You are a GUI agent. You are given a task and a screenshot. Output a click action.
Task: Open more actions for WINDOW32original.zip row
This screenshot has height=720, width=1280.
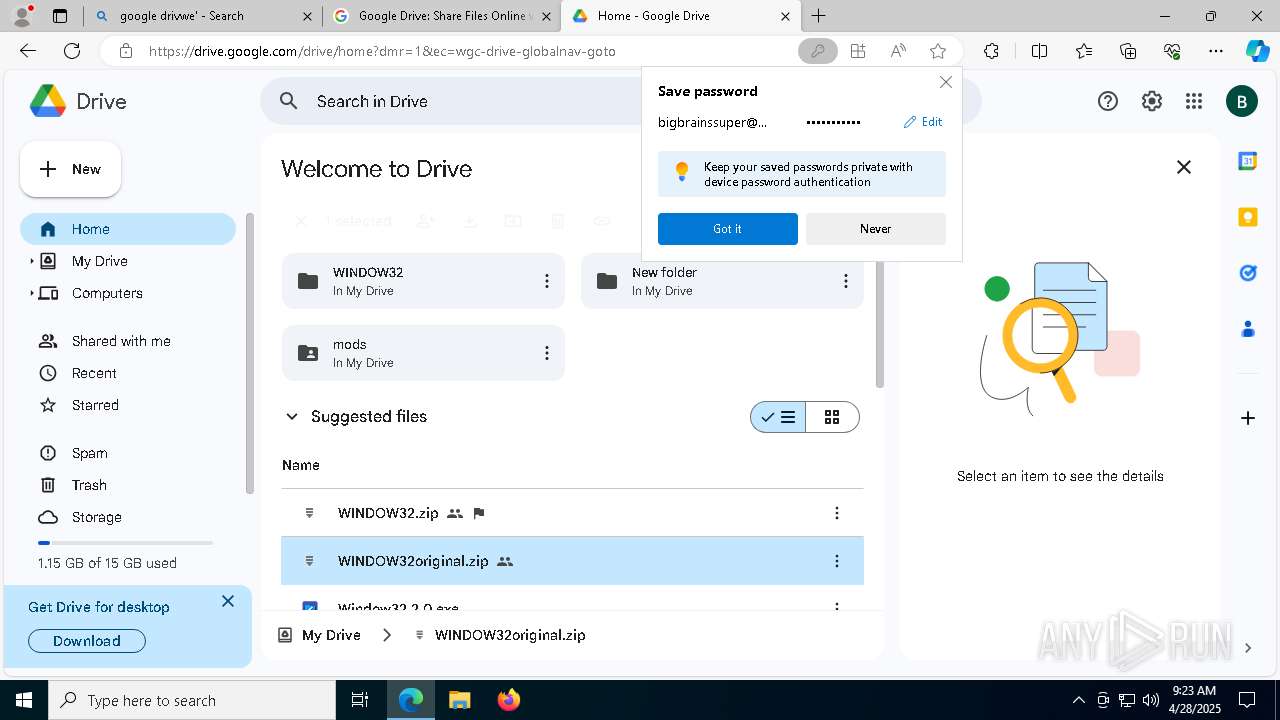[837, 561]
